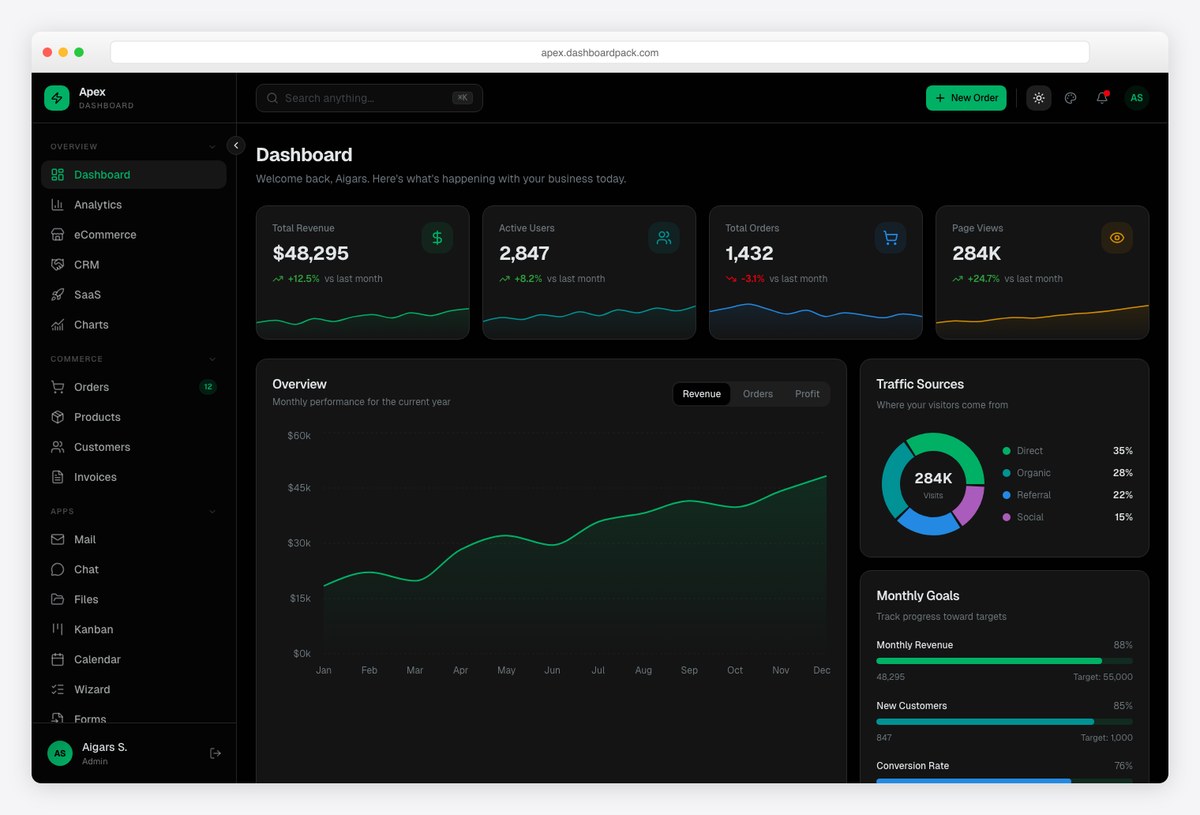Image resolution: width=1200 pixels, height=815 pixels.
Task: Click the eye icon on Page Views card
Action: [x=1117, y=237]
